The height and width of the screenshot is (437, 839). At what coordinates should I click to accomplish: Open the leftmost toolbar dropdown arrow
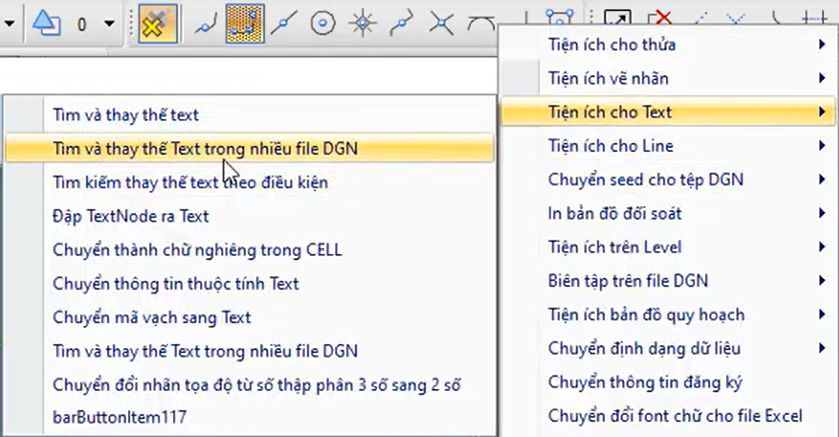pos(9,24)
